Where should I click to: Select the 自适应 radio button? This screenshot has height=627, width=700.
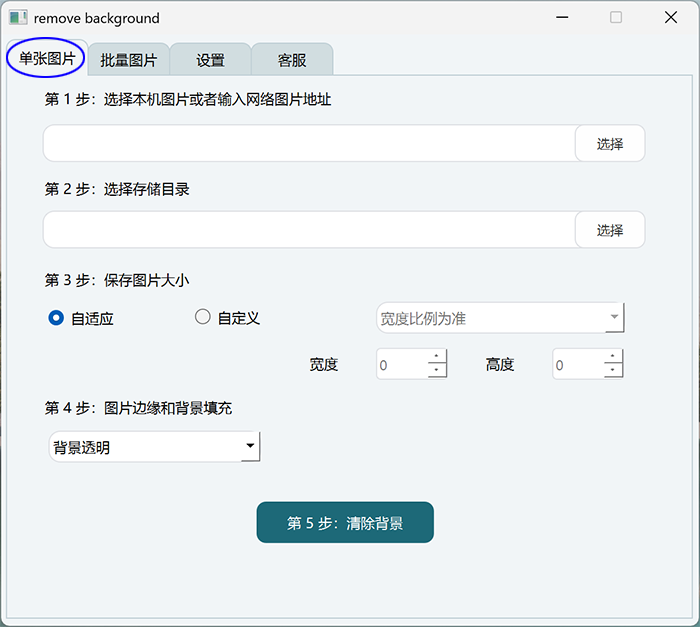(56, 318)
